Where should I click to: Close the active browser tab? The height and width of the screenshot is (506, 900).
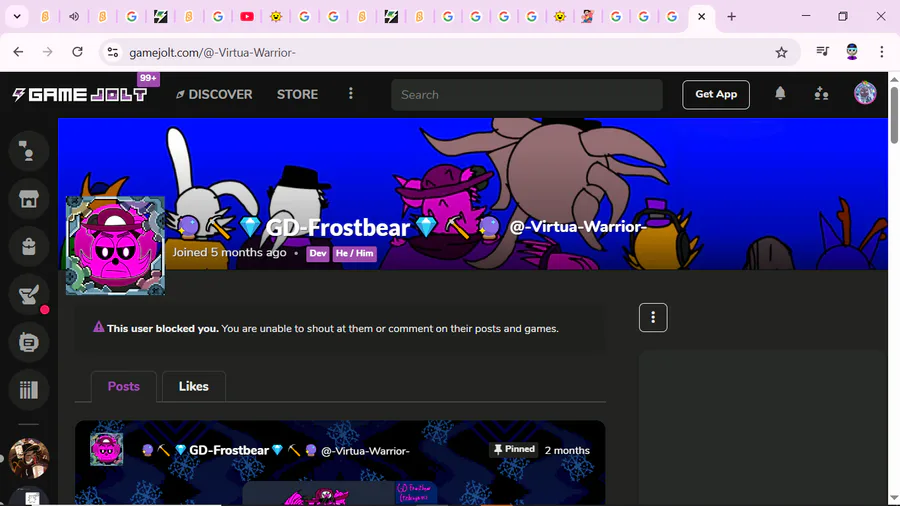[701, 17]
